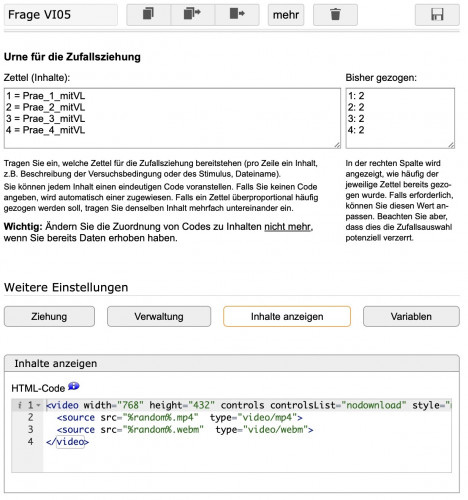Click the line '4 = Prae_4_mitVL'
The width and height of the screenshot is (468, 500).
tap(45, 130)
